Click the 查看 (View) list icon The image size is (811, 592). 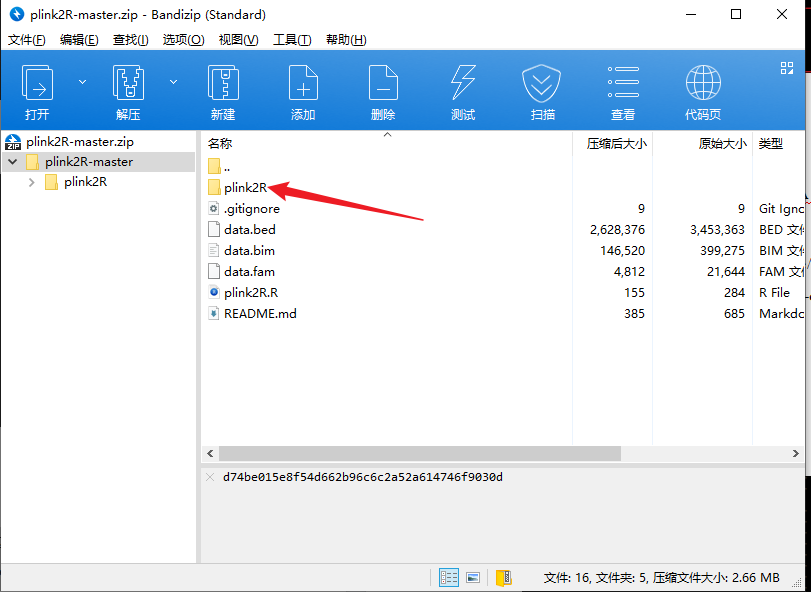point(623,83)
